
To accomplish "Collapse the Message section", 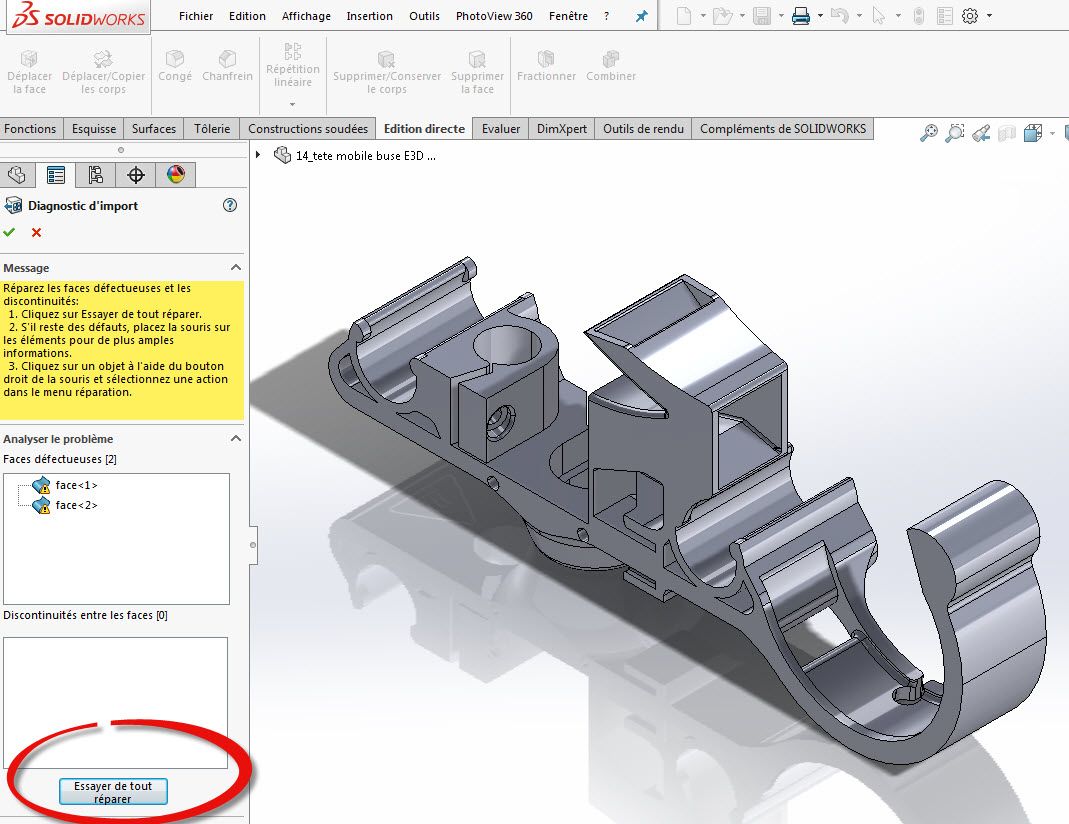I will click(x=236, y=268).
